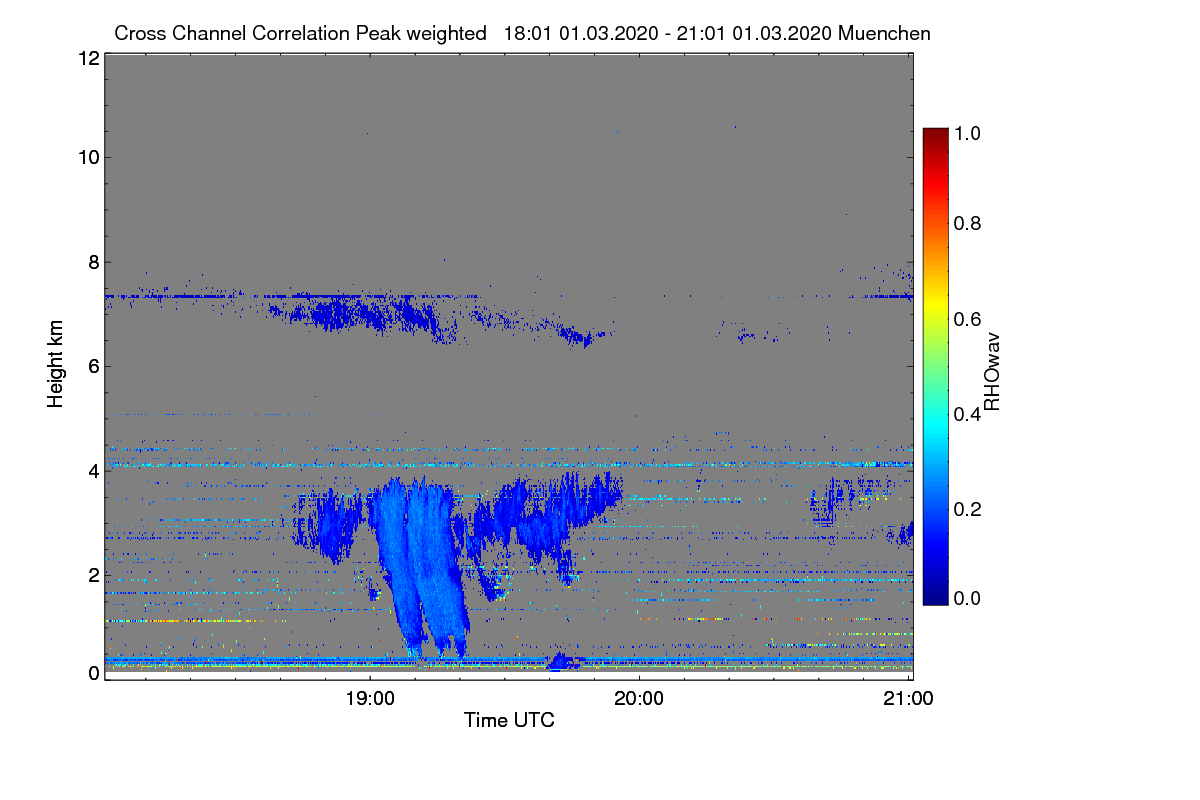This screenshot has width=1200, height=800.
Task: Click the colorbar tick value 0.0
Action: 969,598
